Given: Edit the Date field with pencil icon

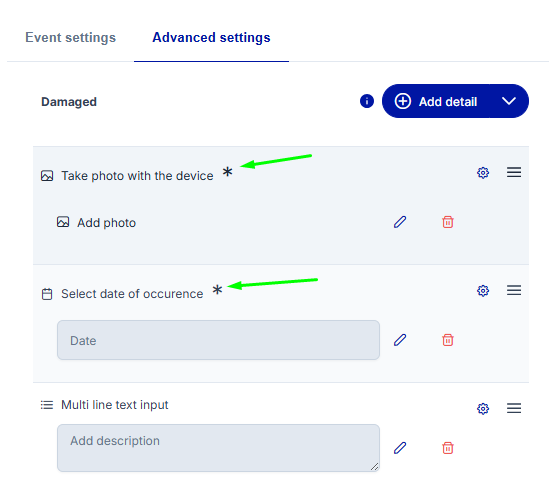Looking at the screenshot, I should (400, 340).
